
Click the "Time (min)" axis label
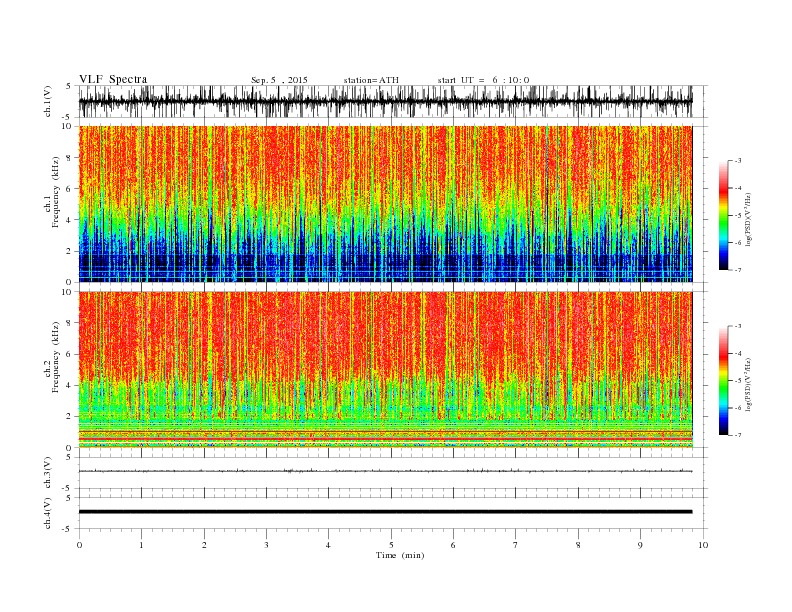(x=400, y=555)
